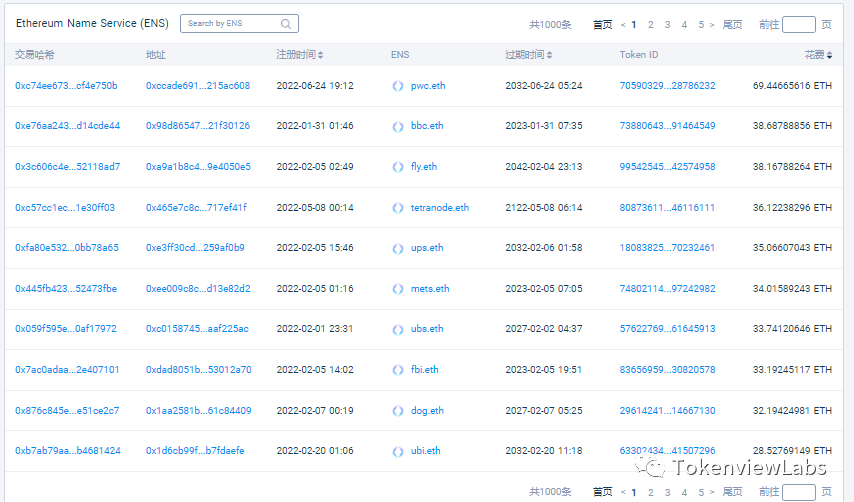This screenshot has width=854, height=502.
Task: Jump to last page in bottom pagination
Action: point(733,492)
